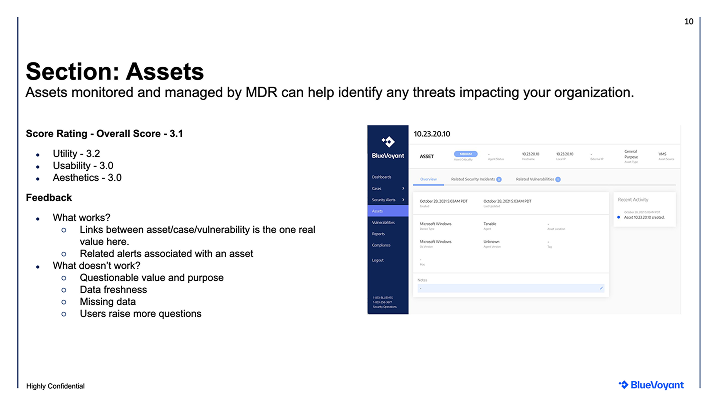Viewport: 720px width, 405px height.
Task: Select Cases in the sidebar
Action: (x=377, y=188)
